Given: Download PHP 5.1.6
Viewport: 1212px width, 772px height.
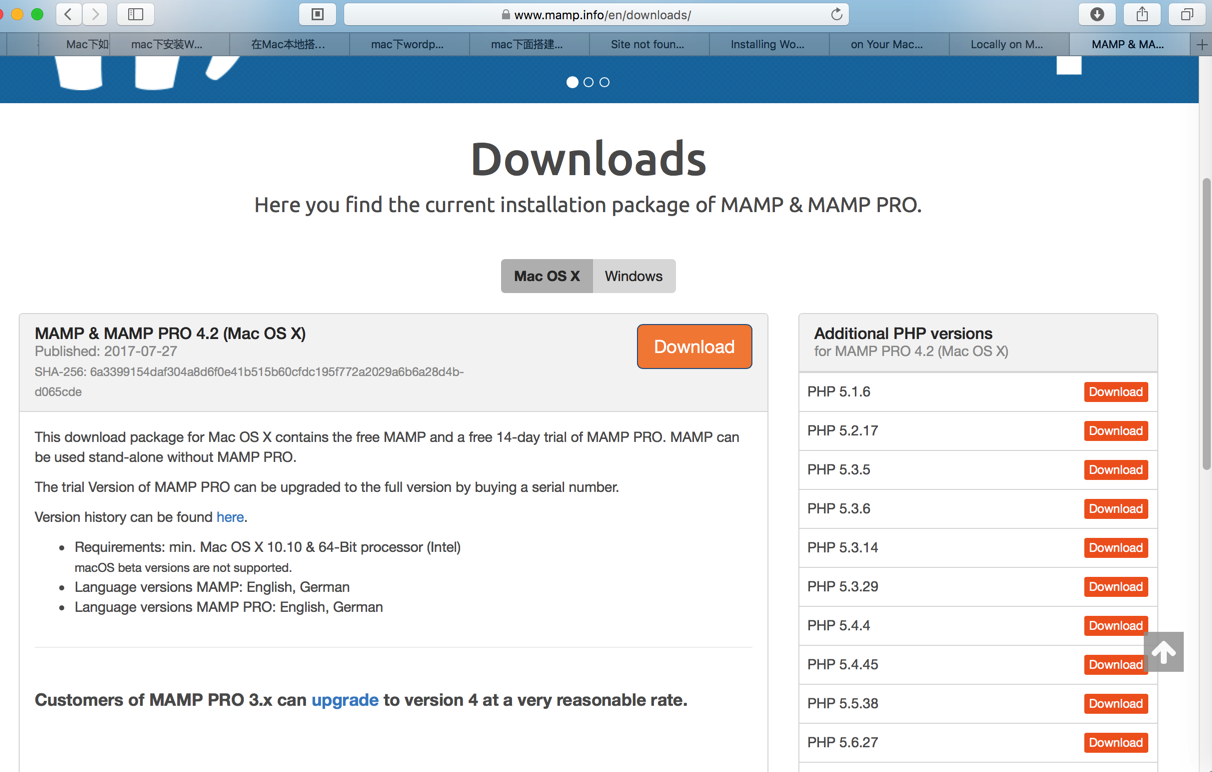Looking at the screenshot, I should [1116, 392].
